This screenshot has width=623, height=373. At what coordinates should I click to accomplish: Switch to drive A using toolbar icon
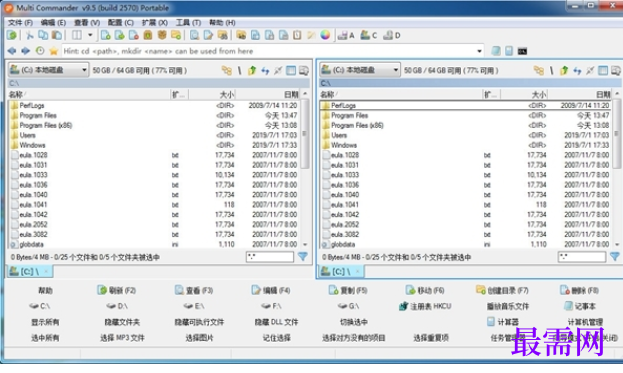[346, 36]
